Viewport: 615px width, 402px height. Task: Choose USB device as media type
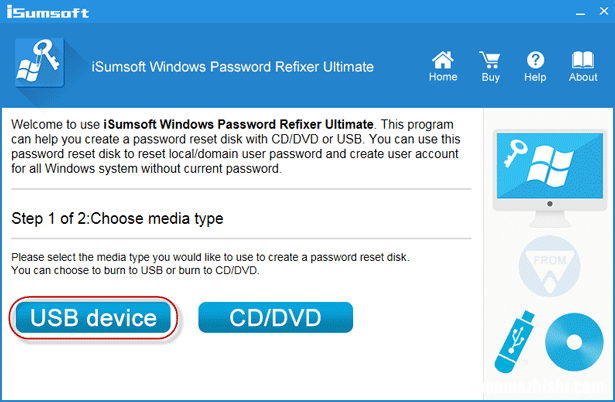[94, 318]
